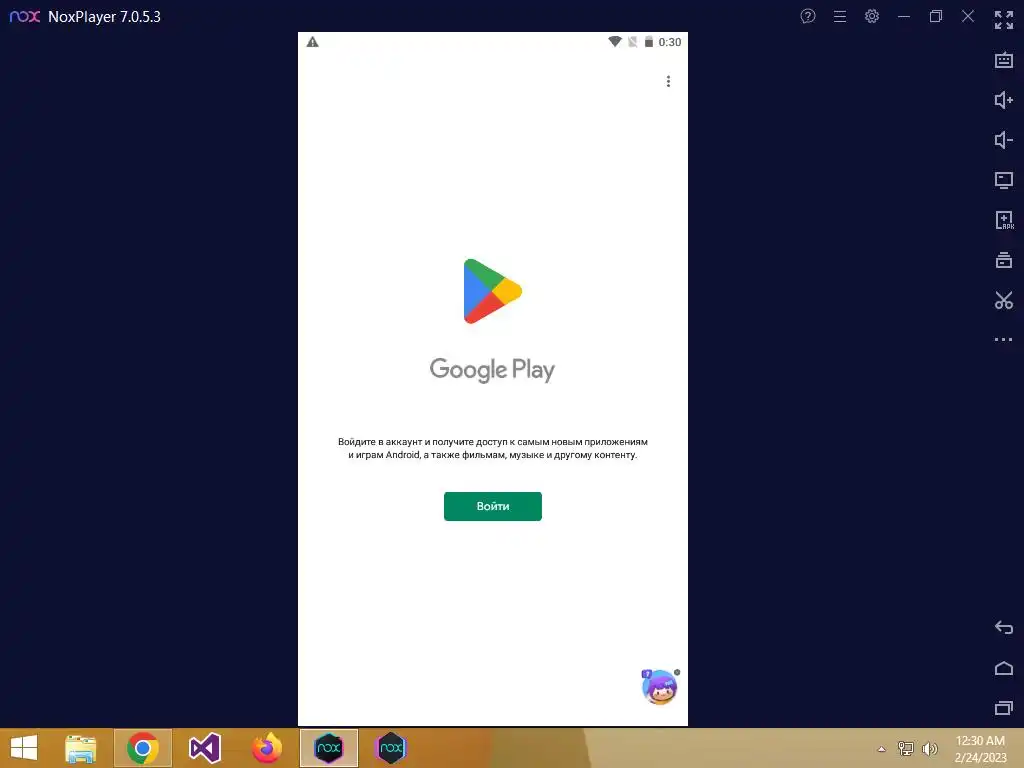This screenshot has width=1024, height=768.
Task: Click the Android back arrow in sidebar
Action: [1004, 628]
